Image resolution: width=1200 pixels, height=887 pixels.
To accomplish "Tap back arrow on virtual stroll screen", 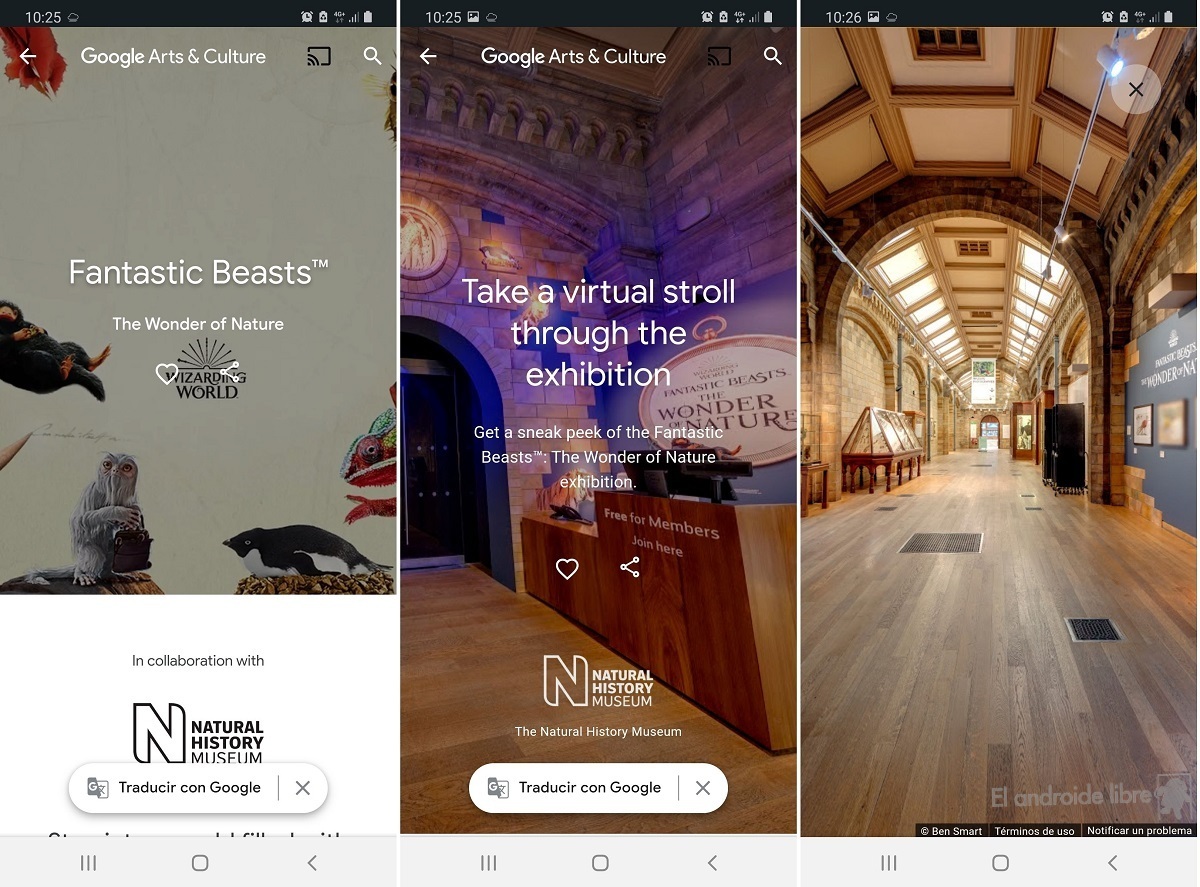I will [x=428, y=57].
